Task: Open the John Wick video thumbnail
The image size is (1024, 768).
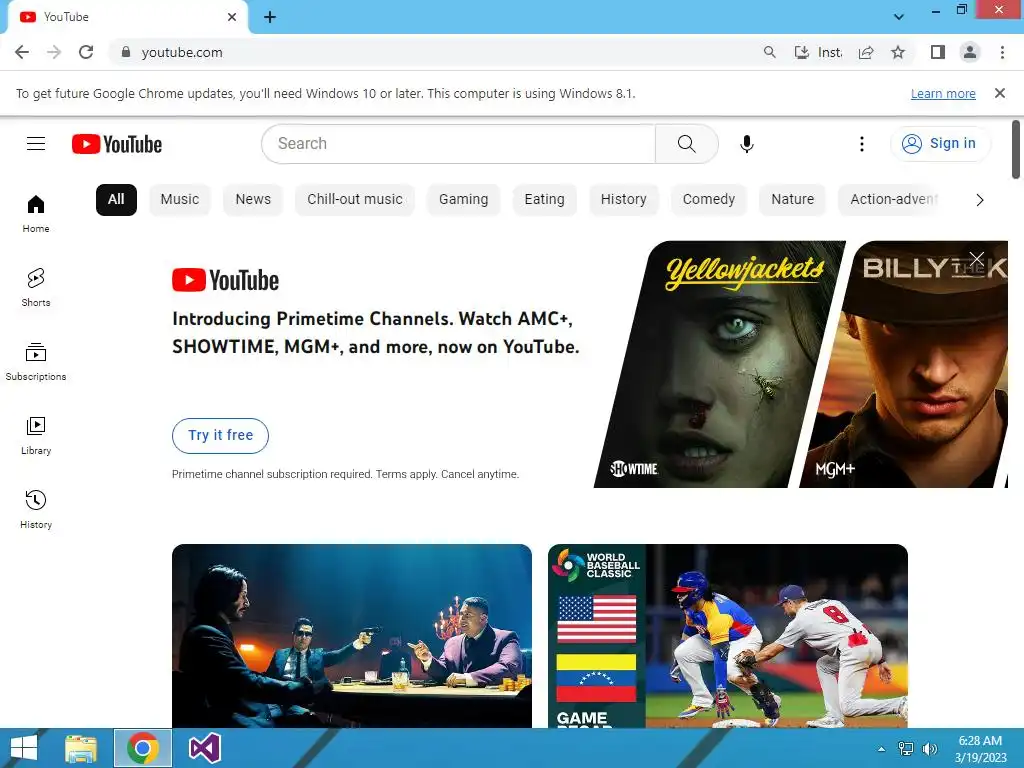Action: (352, 635)
